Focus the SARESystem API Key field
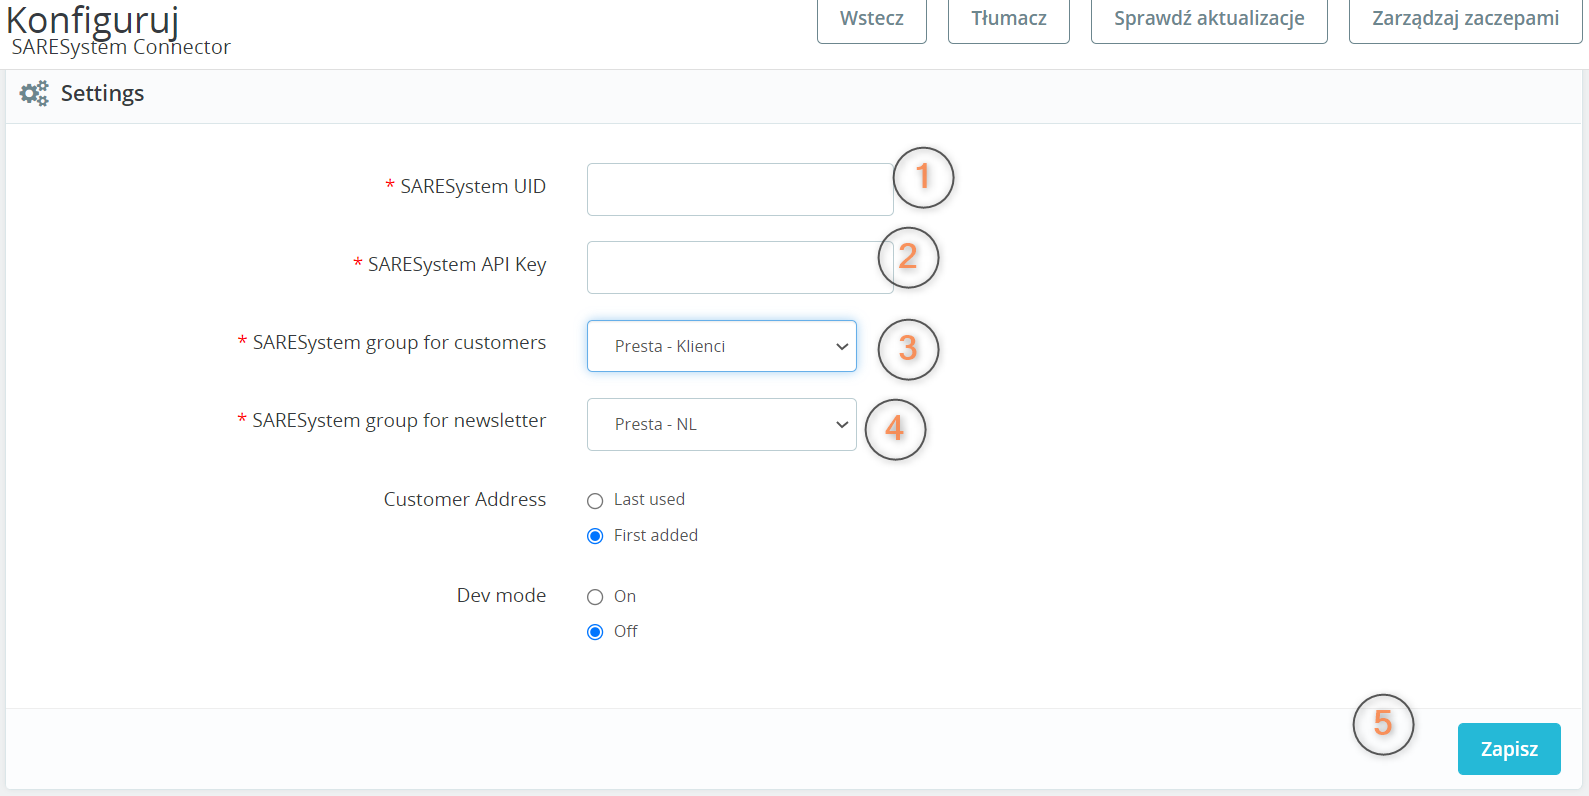The width and height of the screenshot is (1589, 796). 740,267
